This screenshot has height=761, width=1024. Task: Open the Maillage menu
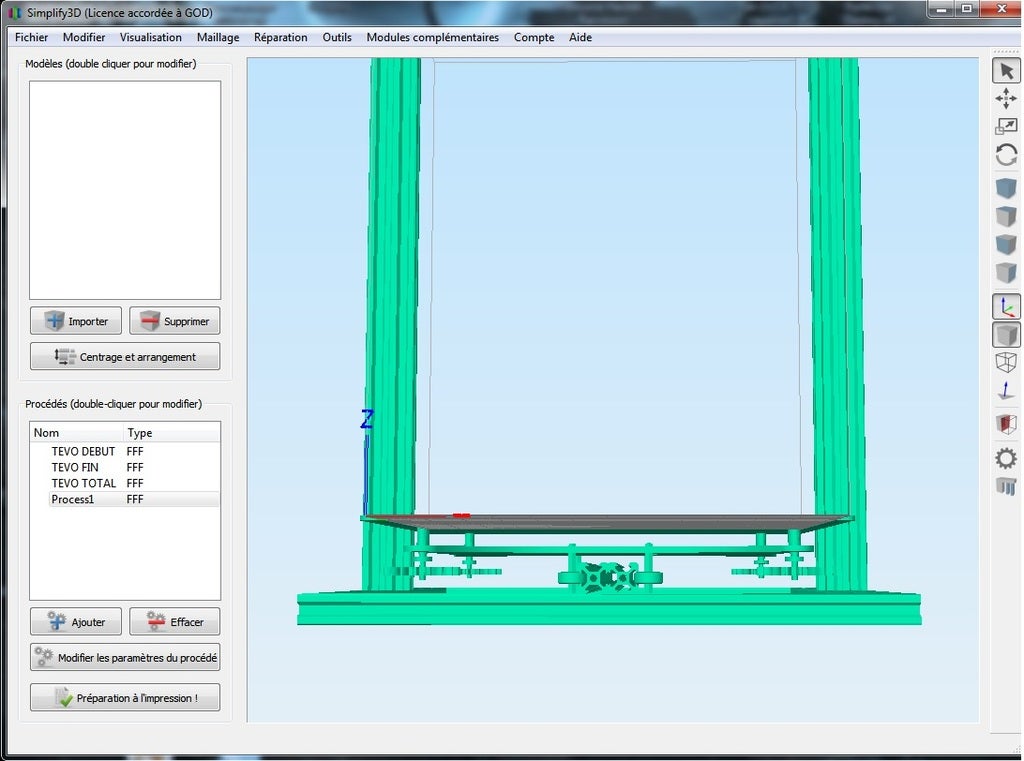click(218, 38)
